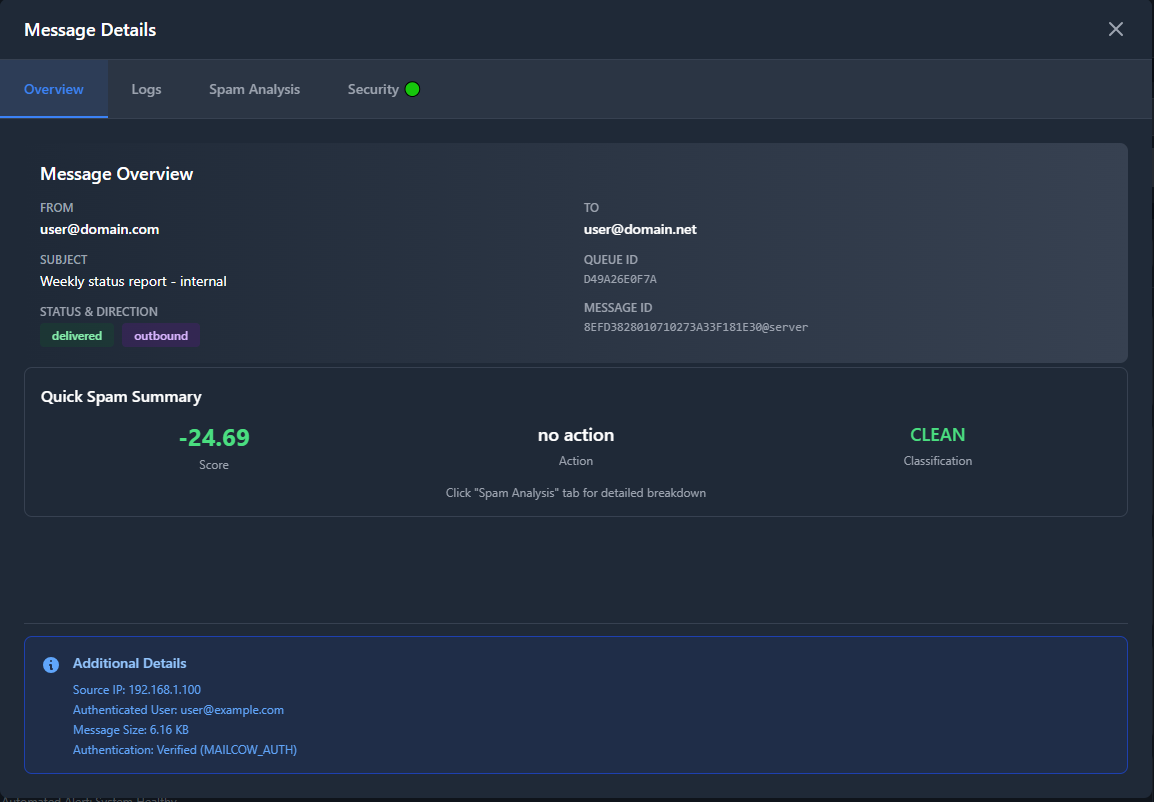The width and height of the screenshot is (1154, 802).
Task: Open the Logs tab
Action: pyautogui.click(x=146, y=89)
